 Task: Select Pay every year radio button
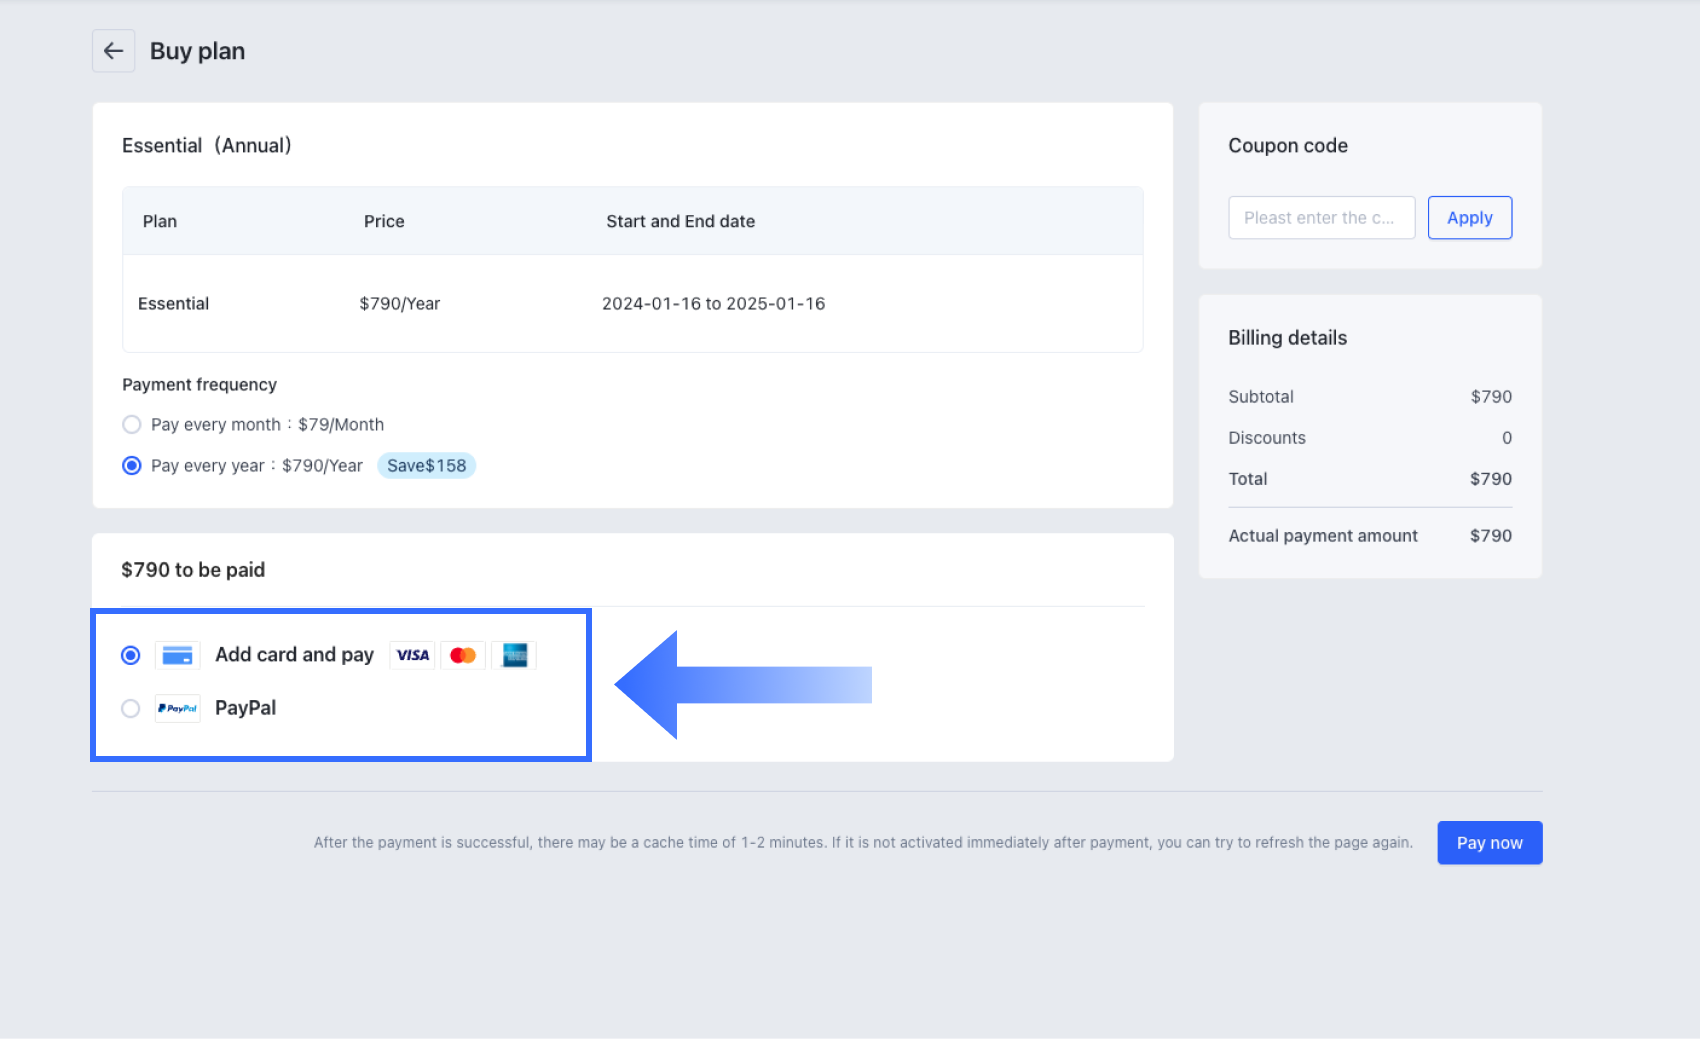(131, 465)
